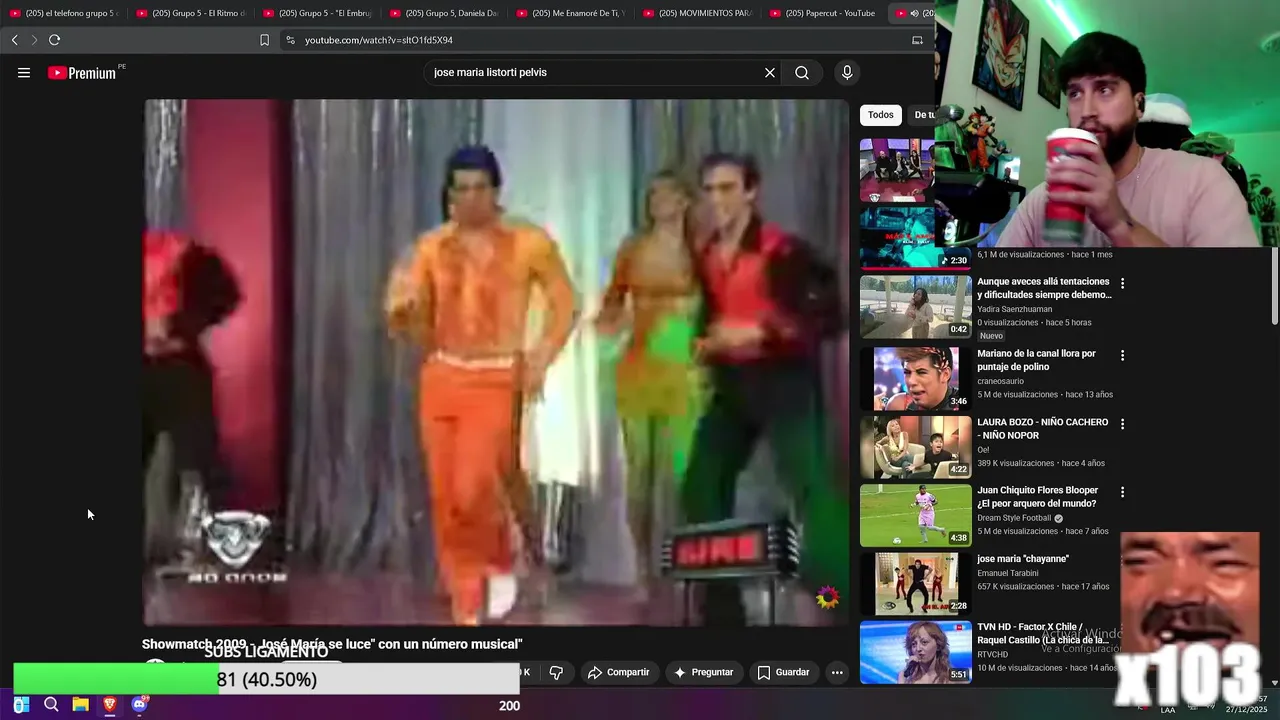Visit channel "craneosaurio"
1280x720 pixels.
1000,381
